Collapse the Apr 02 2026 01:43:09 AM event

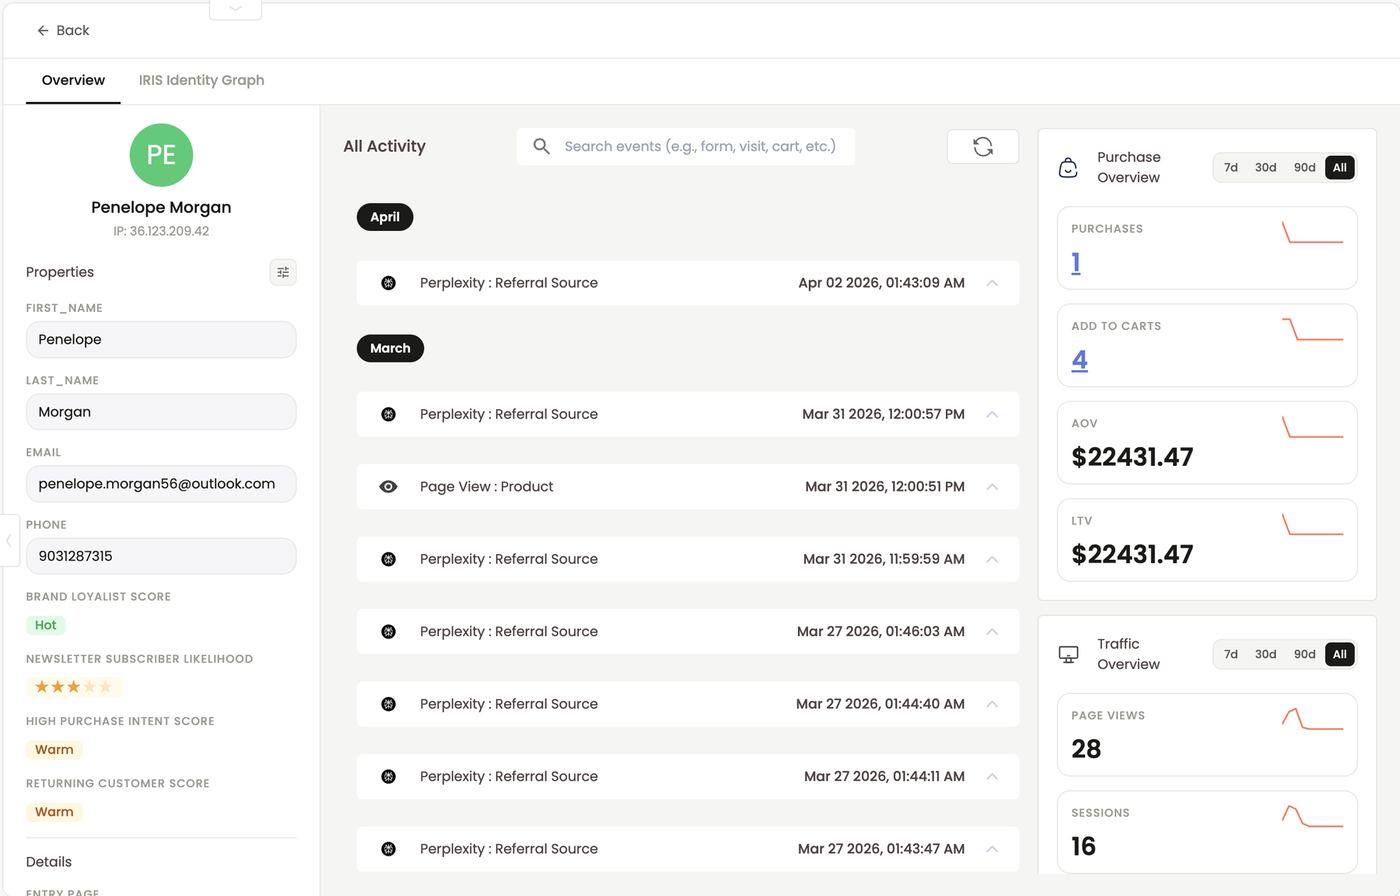[992, 283]
